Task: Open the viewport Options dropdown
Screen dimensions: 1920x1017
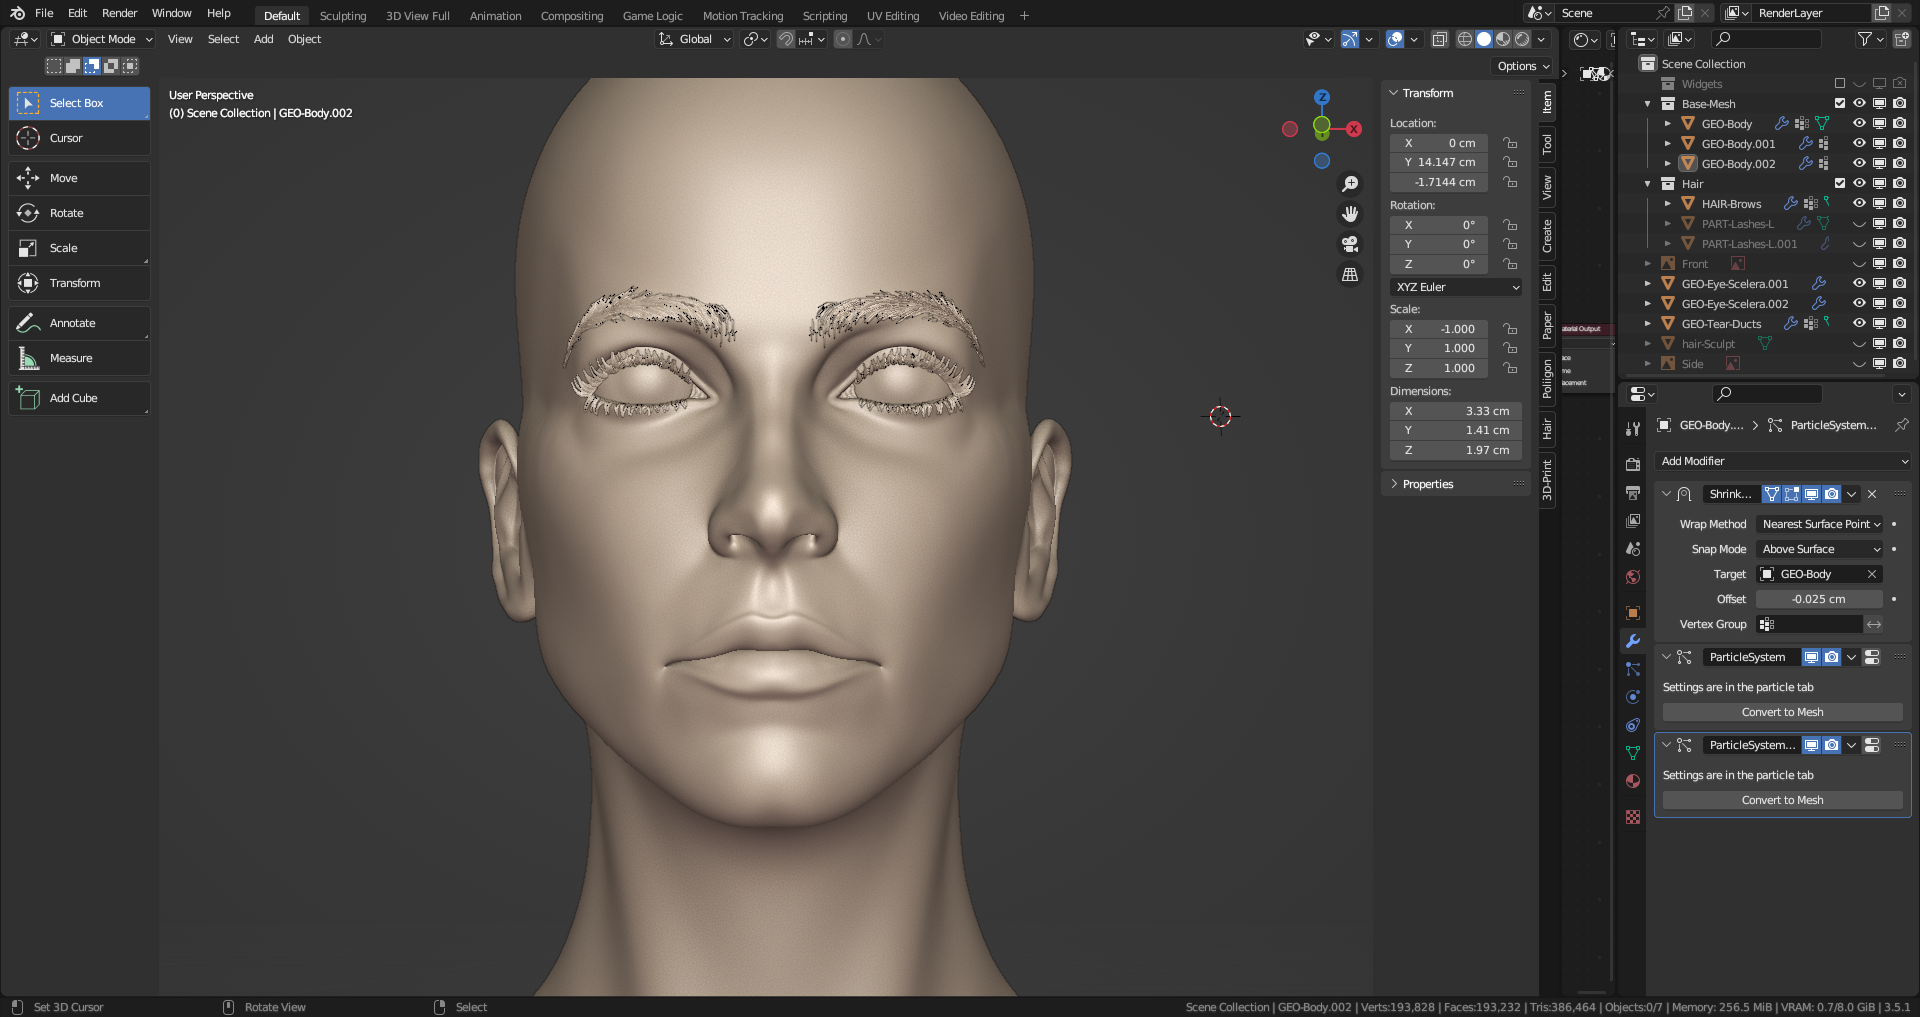Action: 1522,66
